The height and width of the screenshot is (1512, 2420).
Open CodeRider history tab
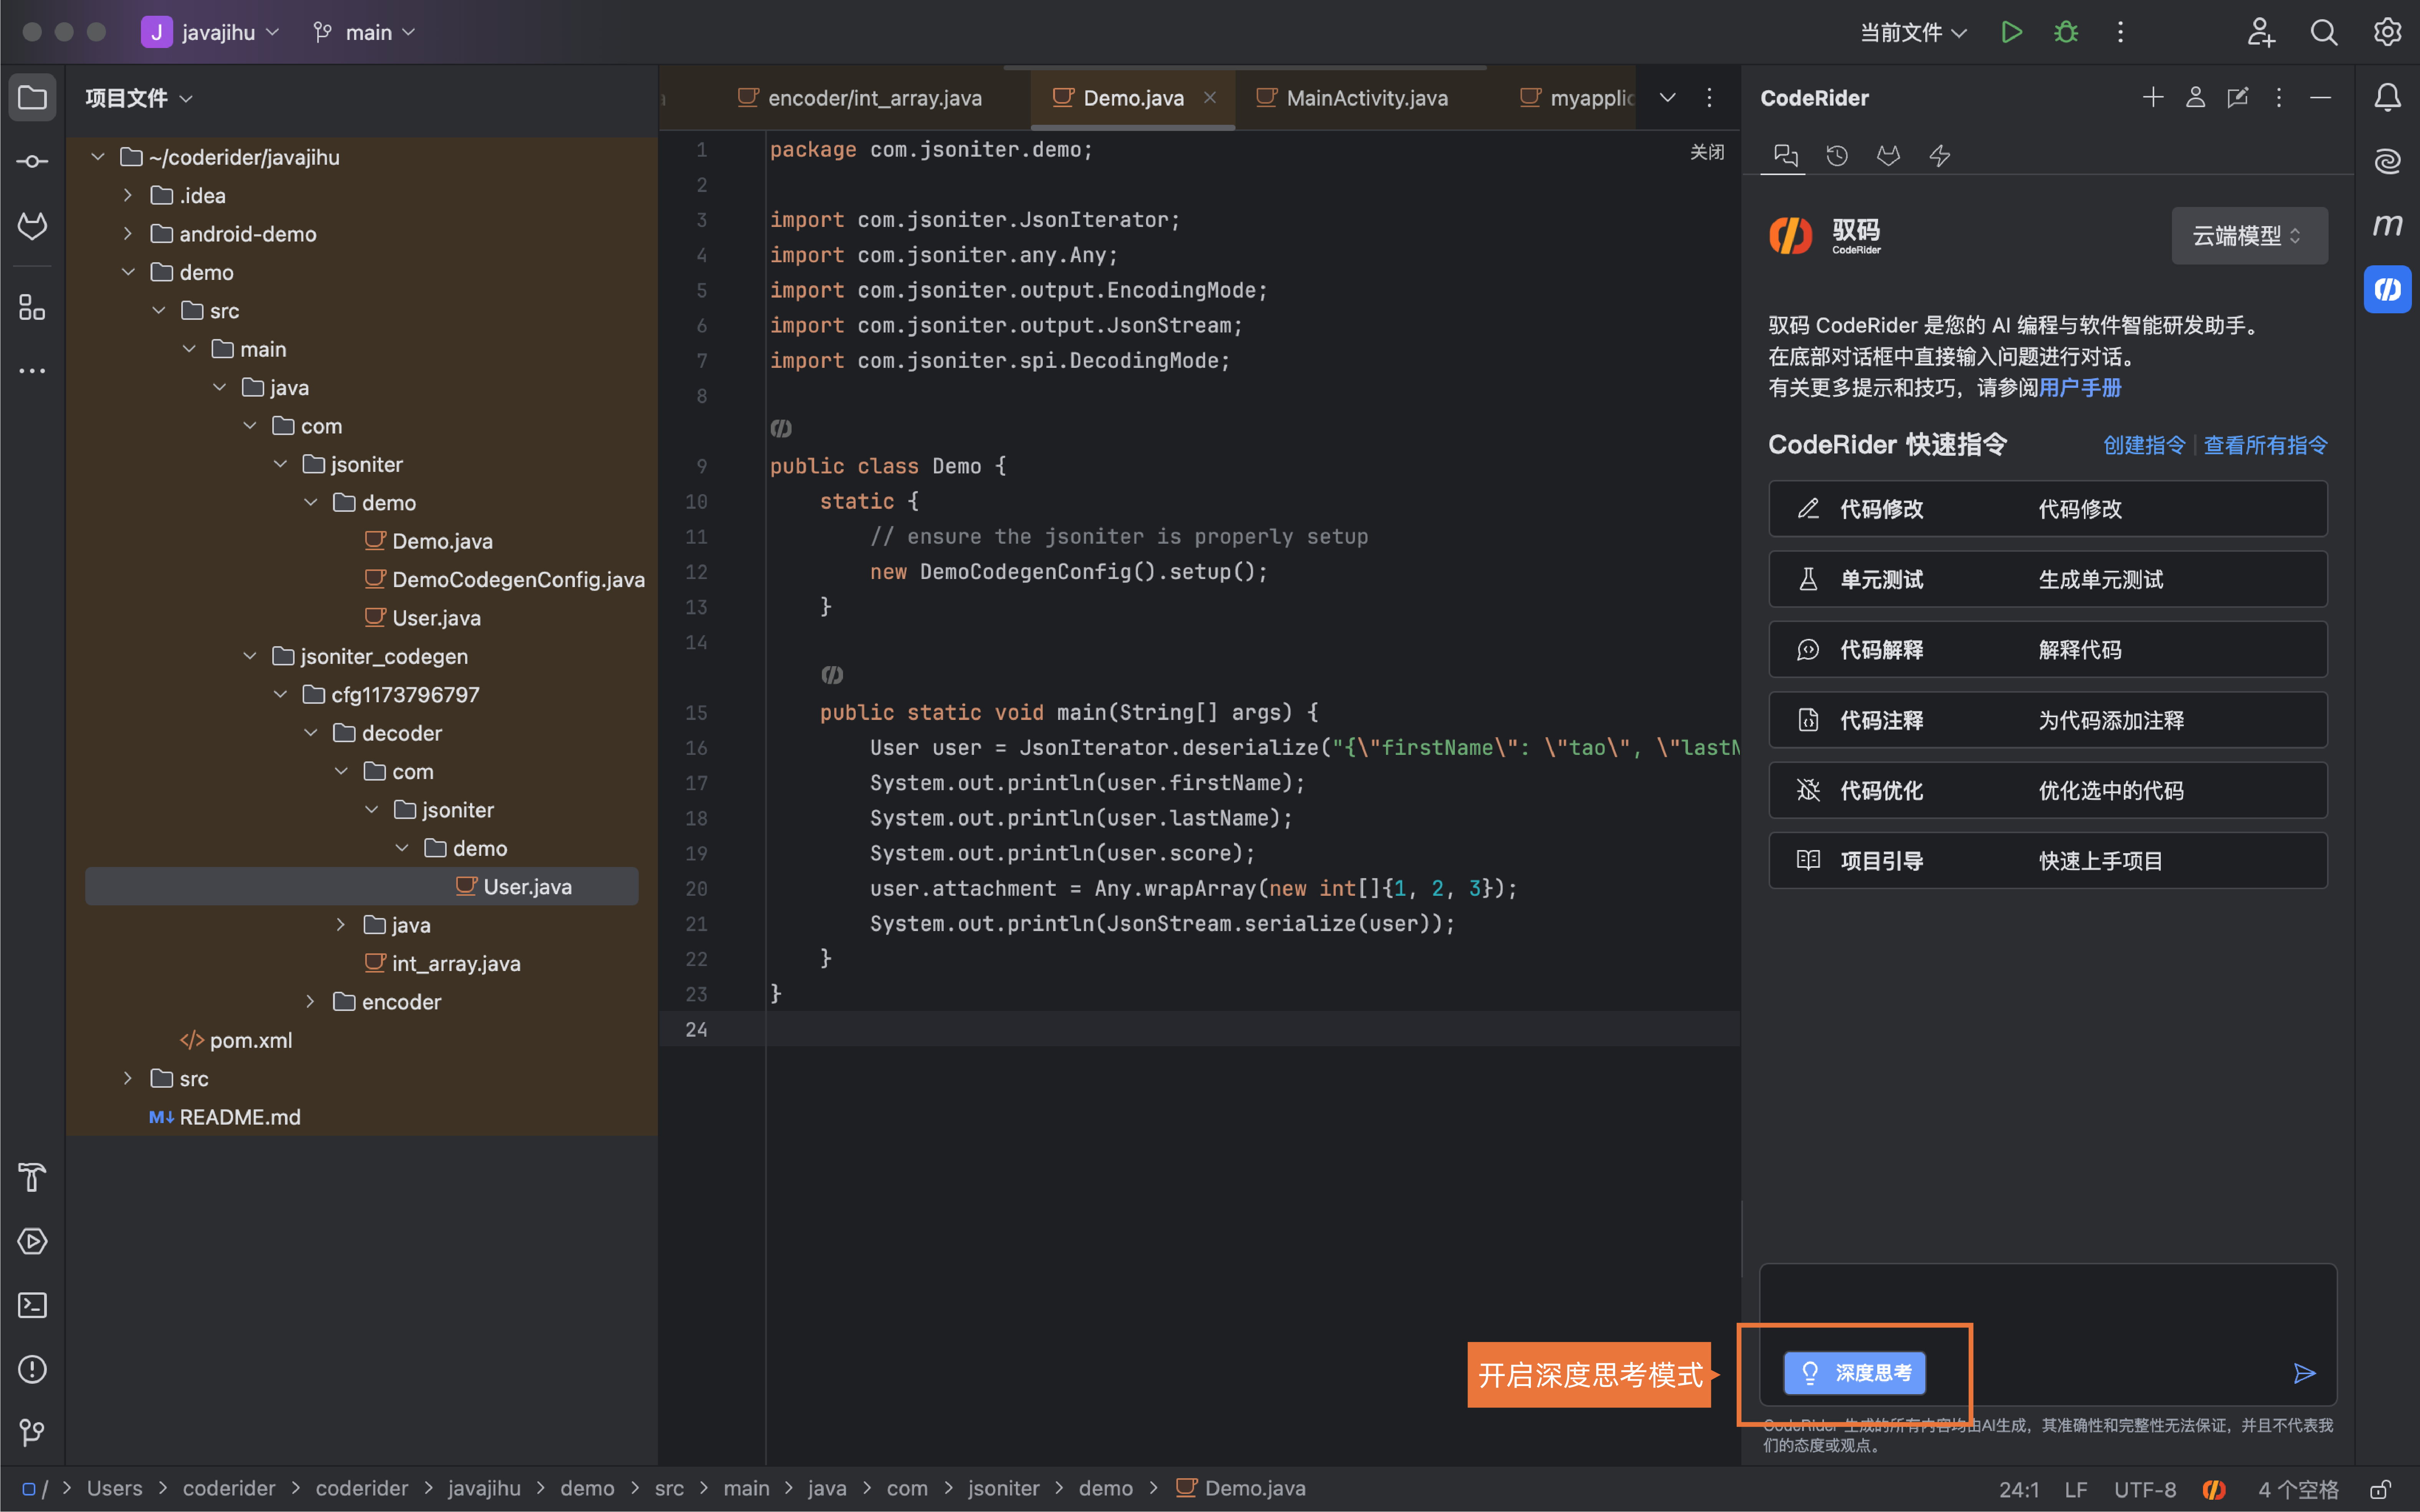tap(1837, 155)
